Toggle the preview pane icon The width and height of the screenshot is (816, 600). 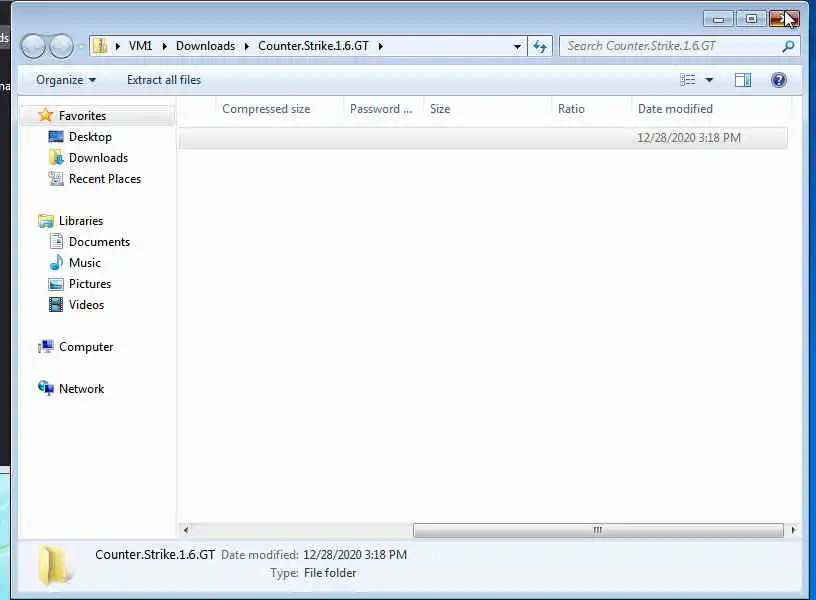(x=743, y=80)
